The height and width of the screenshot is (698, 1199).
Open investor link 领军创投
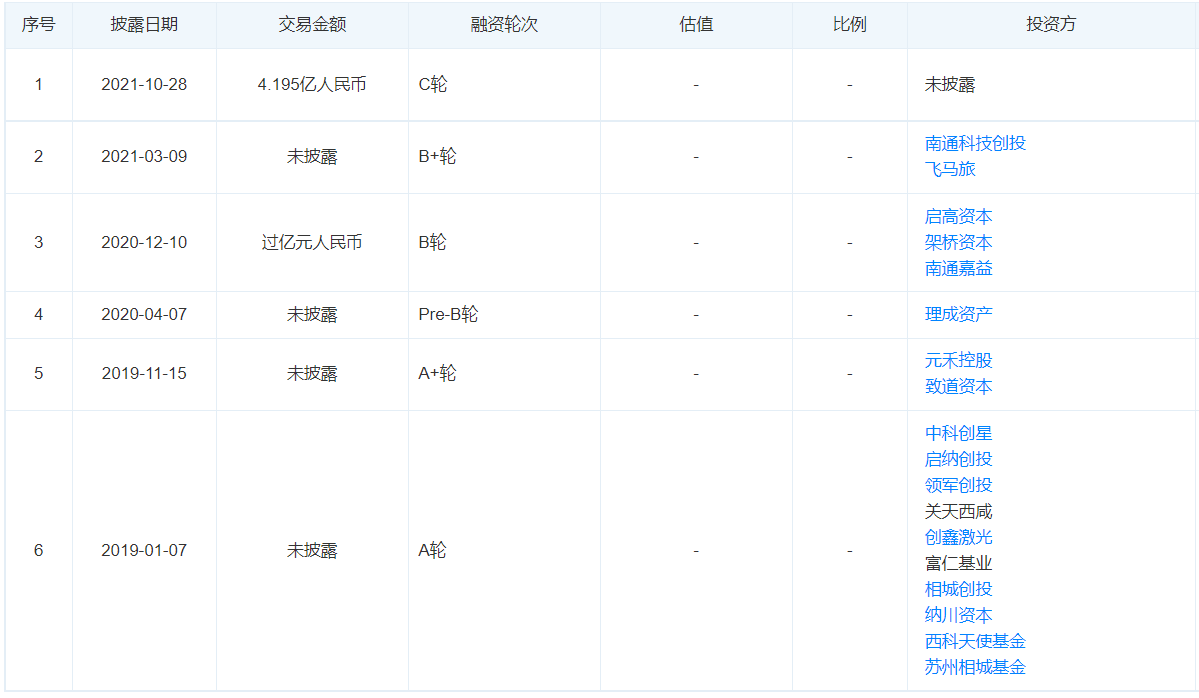coord(958,485)
